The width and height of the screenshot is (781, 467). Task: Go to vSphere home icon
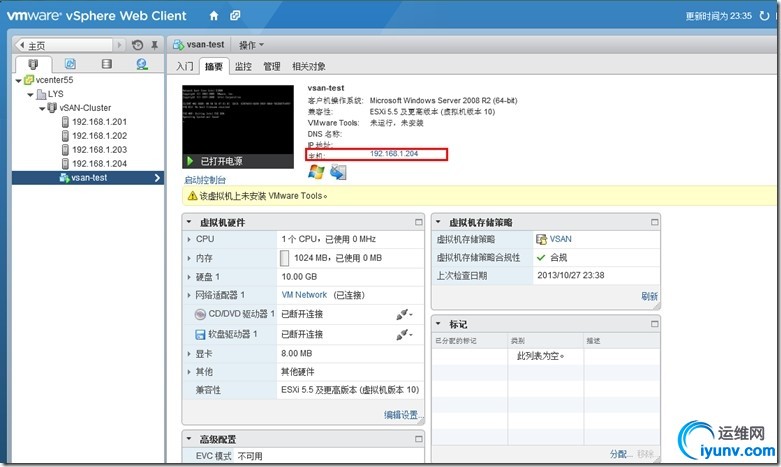[x=214, y=16]
